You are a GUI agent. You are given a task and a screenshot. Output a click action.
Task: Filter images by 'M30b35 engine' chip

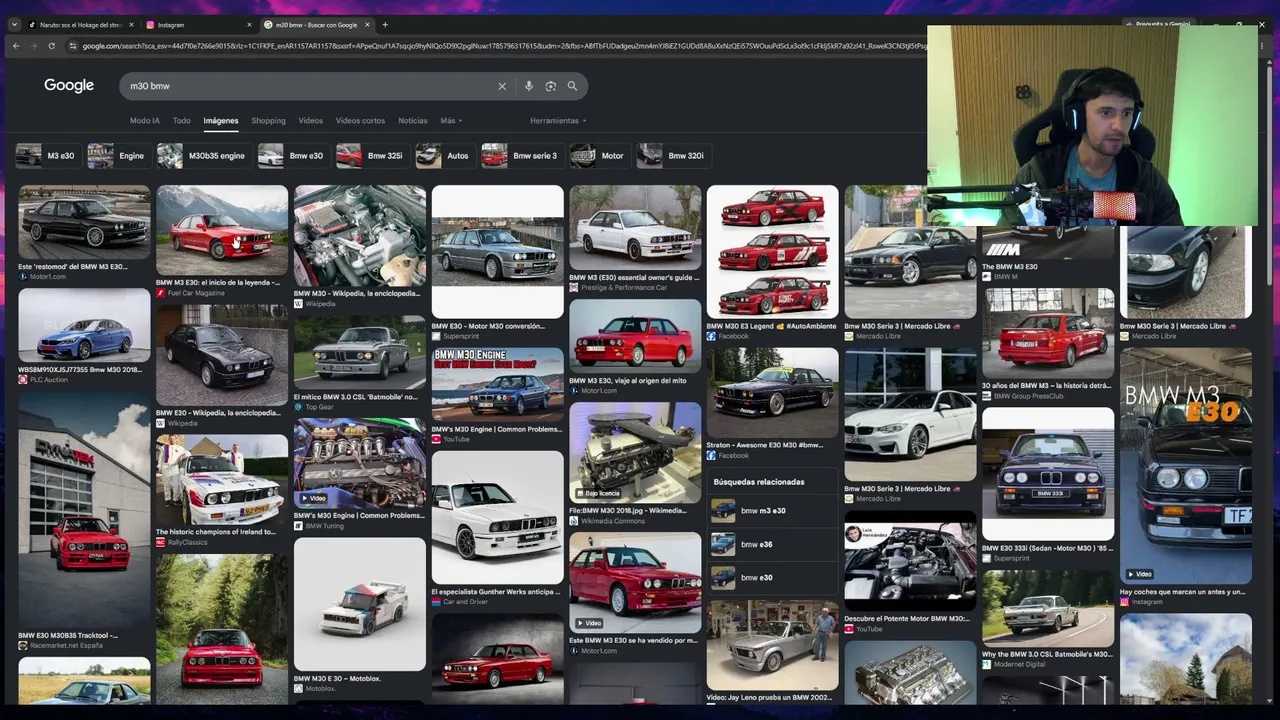click(202, 156)
